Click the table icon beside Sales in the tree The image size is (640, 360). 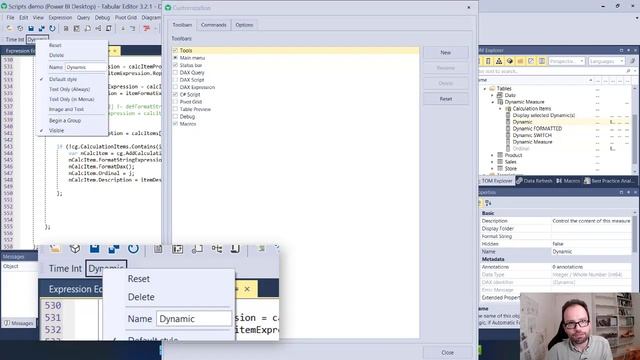(x=500, y=162)
